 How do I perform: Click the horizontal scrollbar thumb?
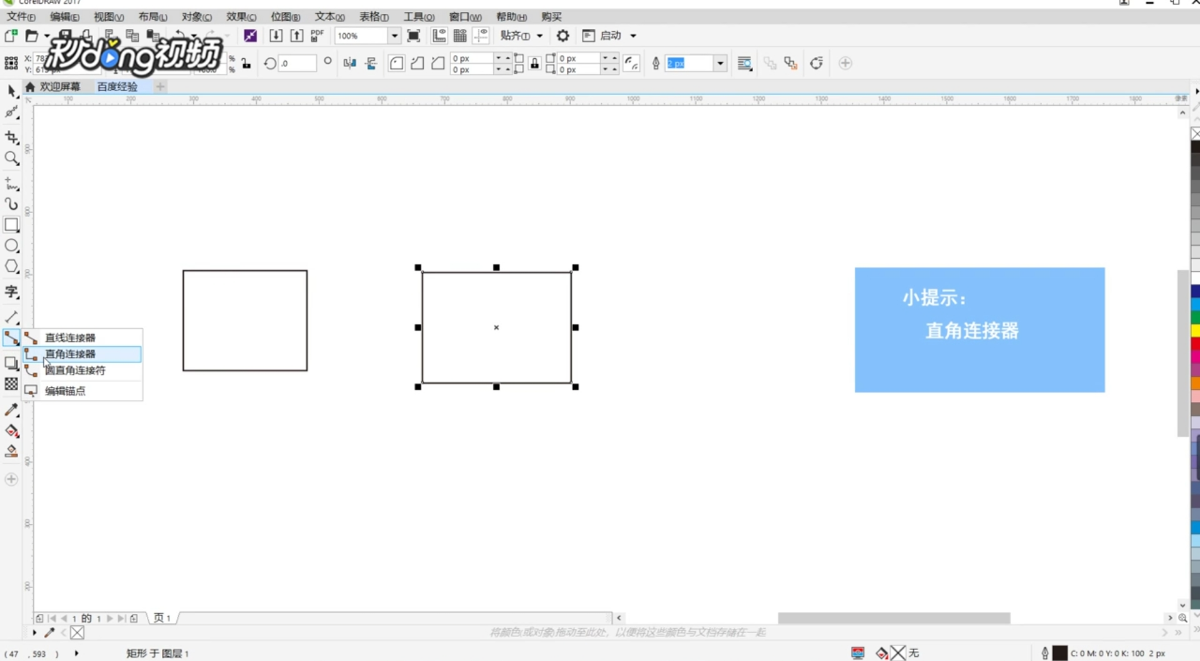(x=894, y=618)
